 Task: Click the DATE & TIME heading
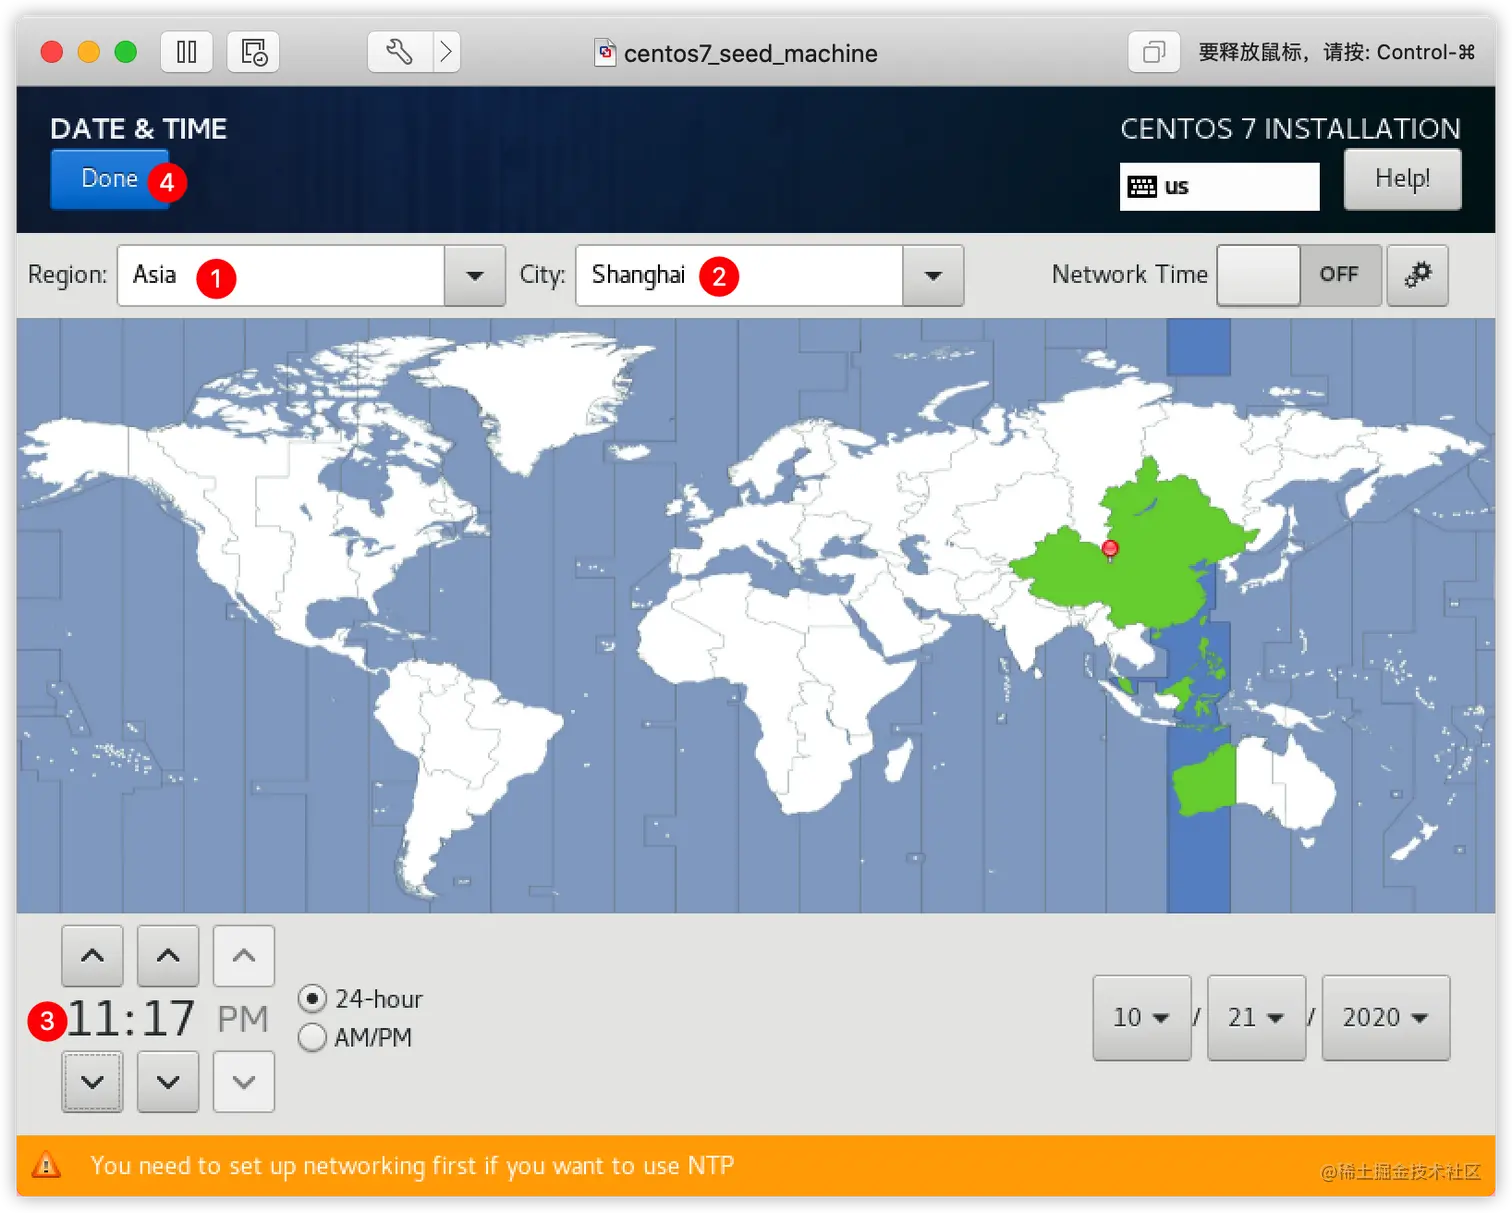coord(139,129)
